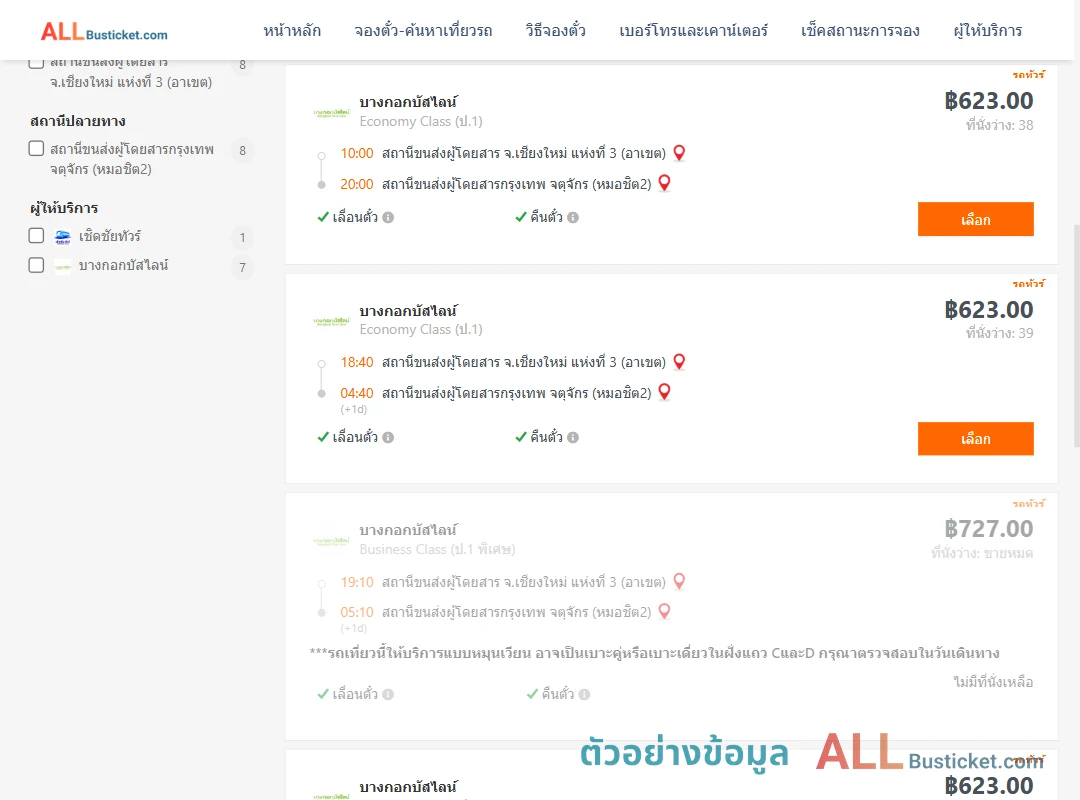Viewport: 1080px width, 800px height.
Task: Go to จองตั๋ว-ค้นหาเที่ยวรถ menu
Action: point(423,30)
